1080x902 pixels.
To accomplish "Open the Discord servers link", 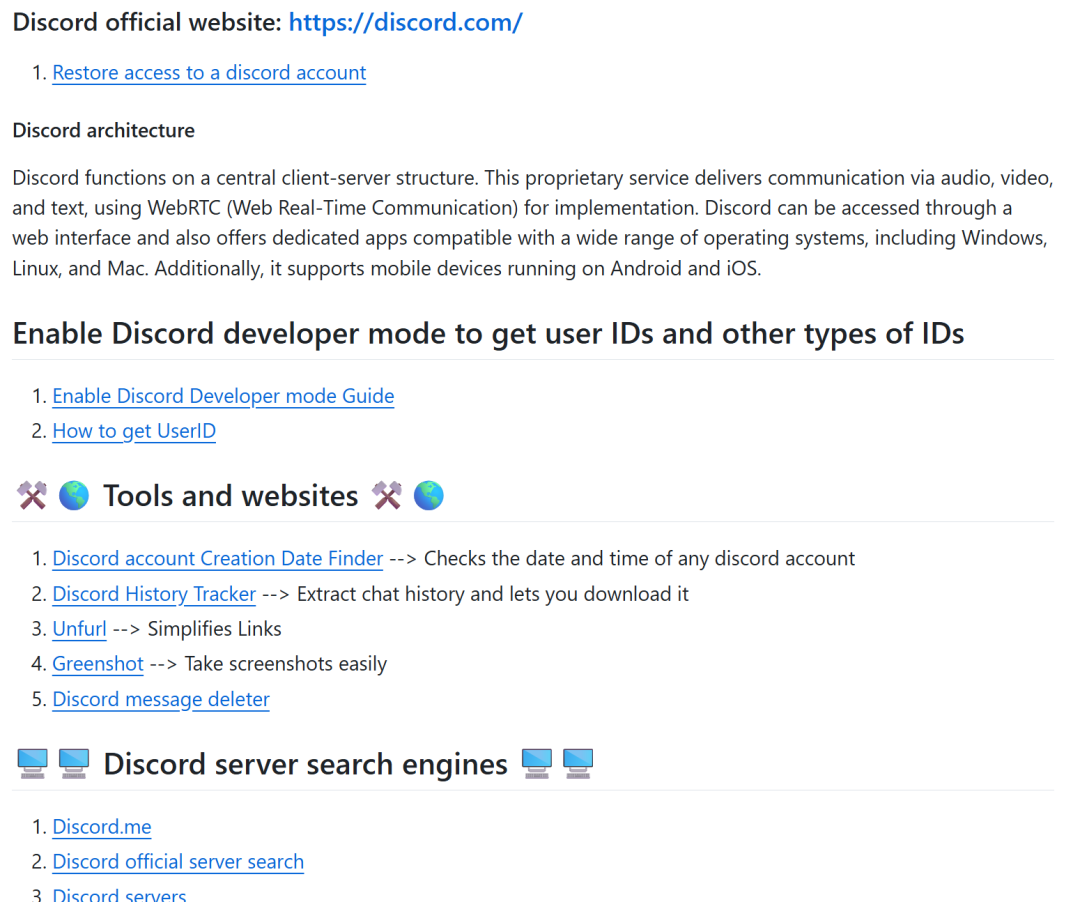I will coord(119,894).
